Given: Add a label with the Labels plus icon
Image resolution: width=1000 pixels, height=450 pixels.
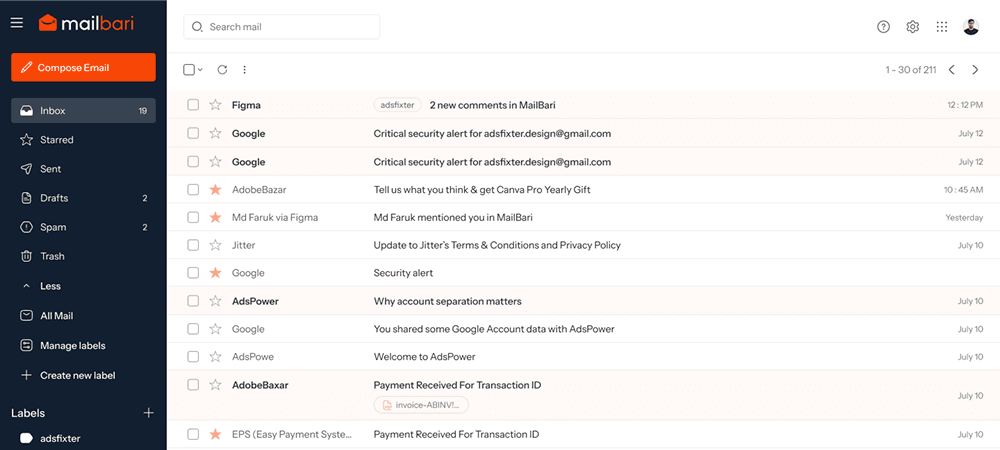Looking at the screenshot, I should coord(149,413).
